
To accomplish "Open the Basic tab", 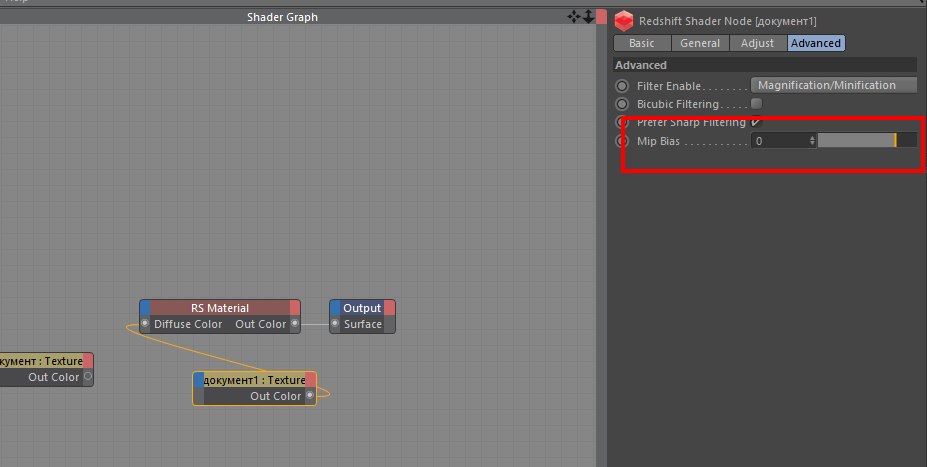I will pos(642,43).
